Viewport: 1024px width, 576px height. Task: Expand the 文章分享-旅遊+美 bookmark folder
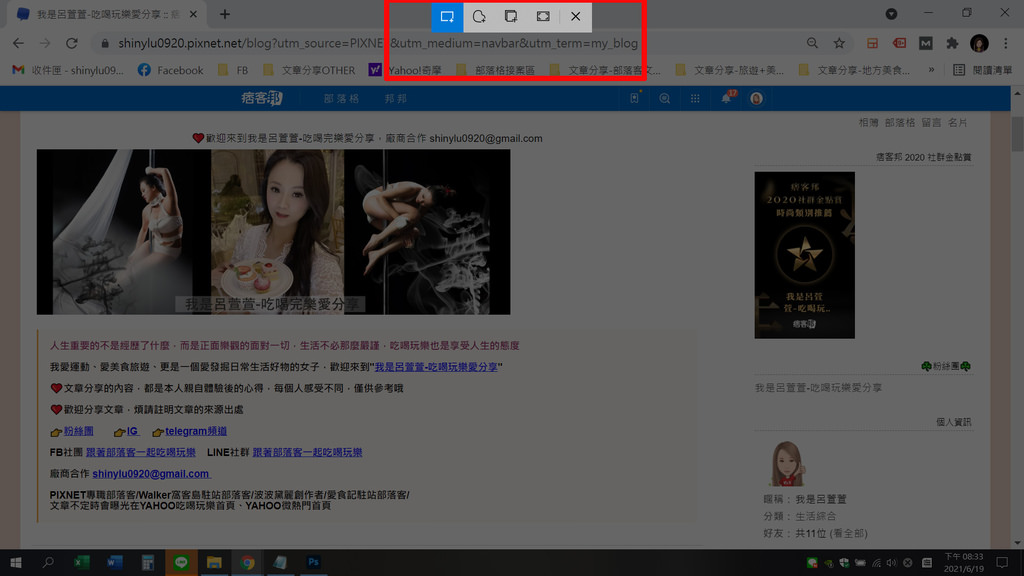coord(729,70)
